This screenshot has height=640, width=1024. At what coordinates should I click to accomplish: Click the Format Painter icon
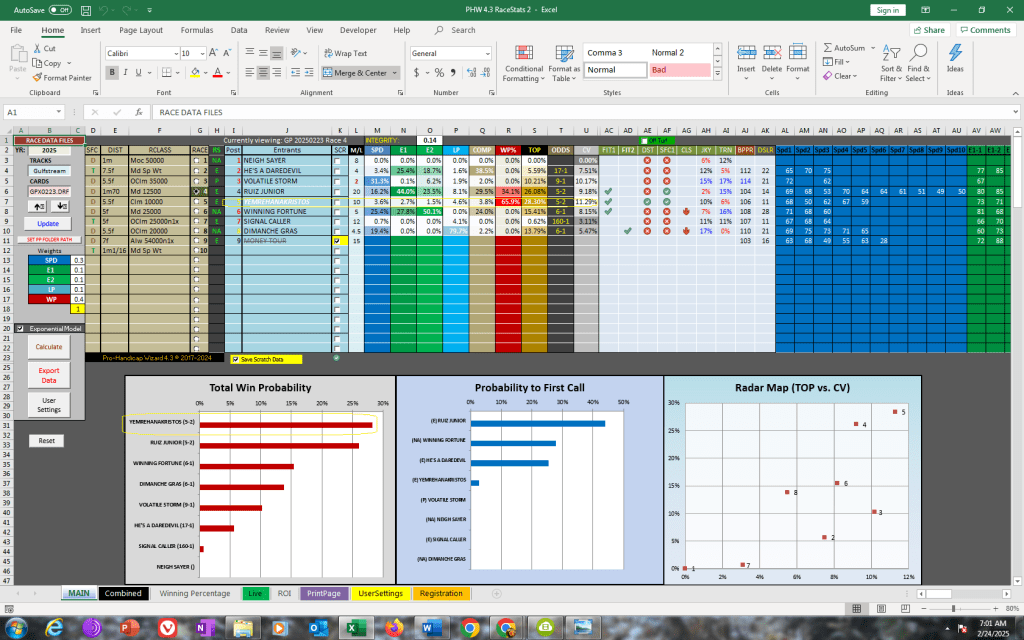click(x=38, y=77)
